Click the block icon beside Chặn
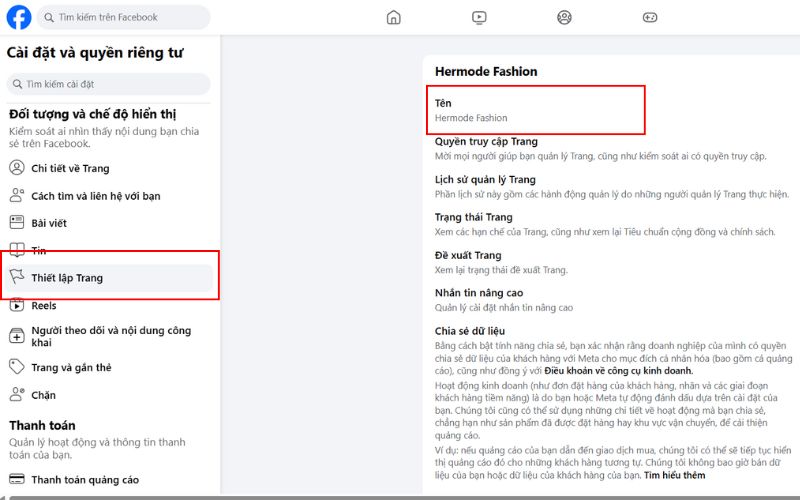Viewport: 800px width, 500px height. point(17,394)
